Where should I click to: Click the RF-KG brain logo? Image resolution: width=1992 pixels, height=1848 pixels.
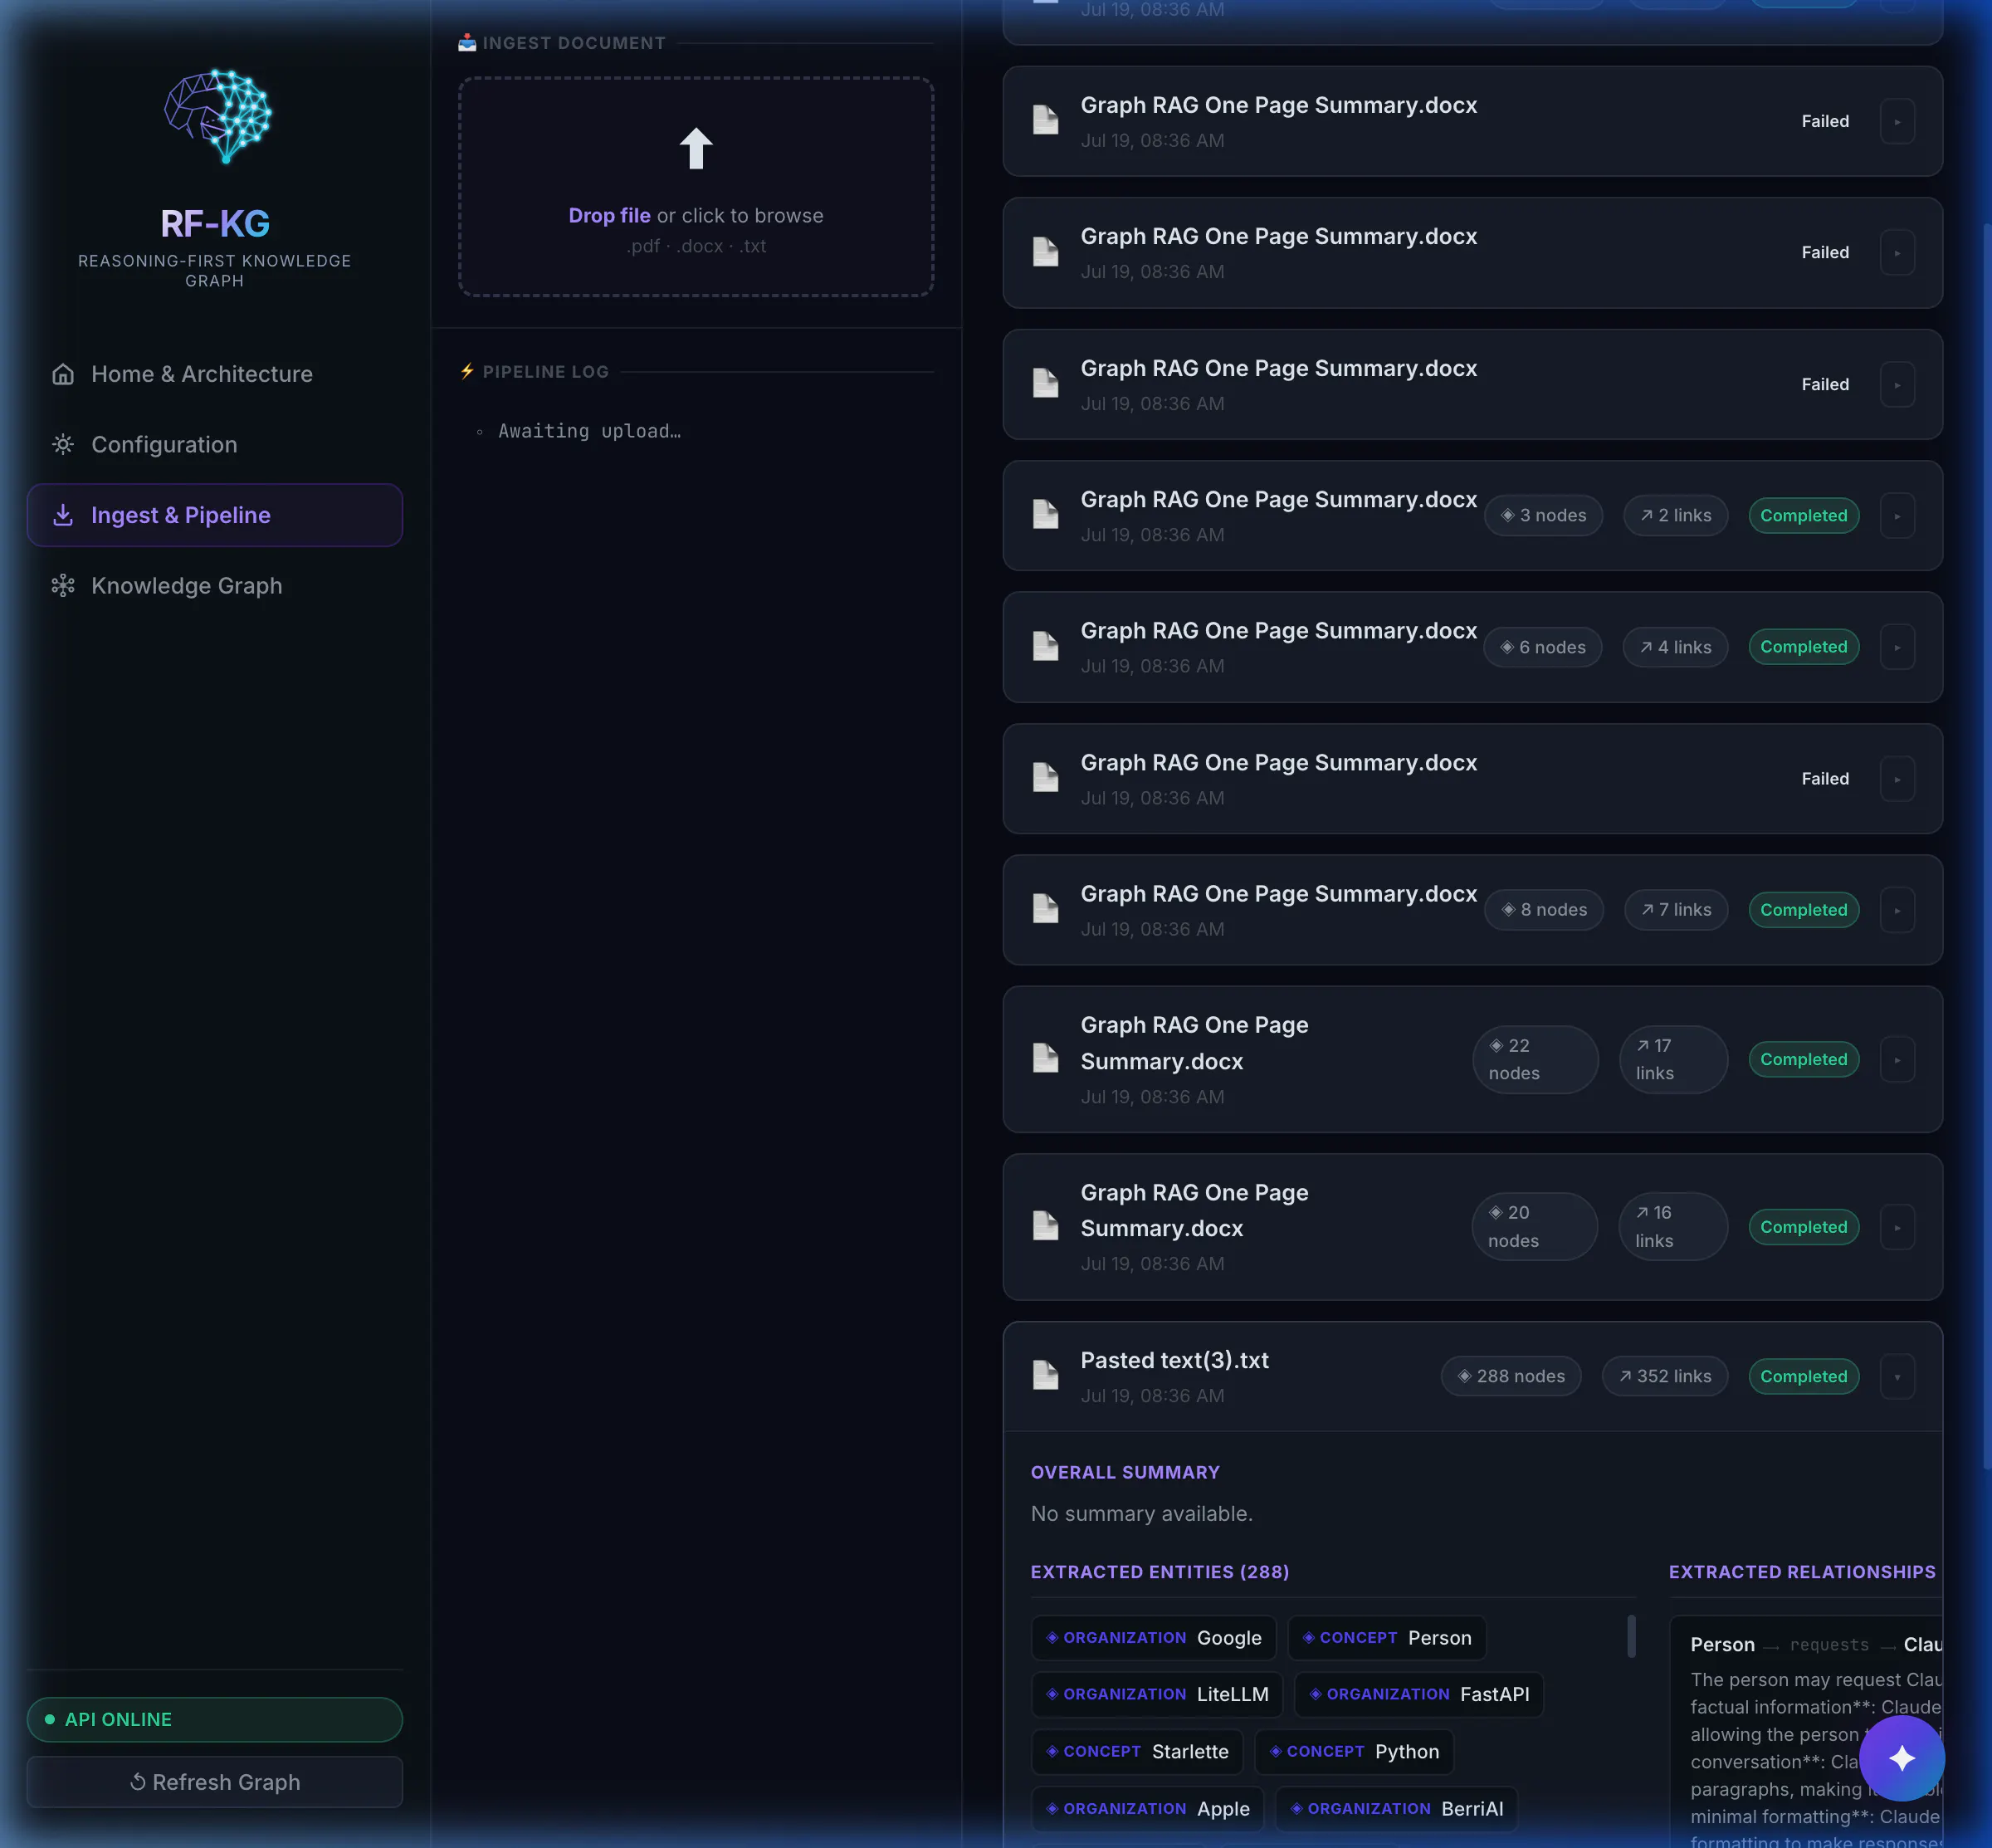(x=218, y=116)
